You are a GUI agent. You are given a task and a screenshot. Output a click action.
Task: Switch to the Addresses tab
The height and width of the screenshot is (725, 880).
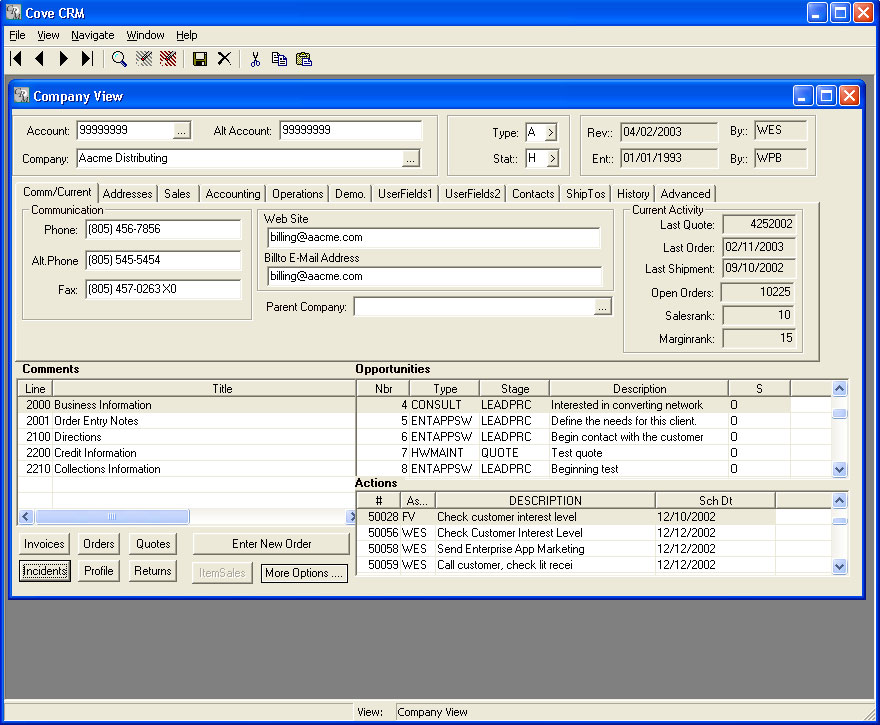127,194
